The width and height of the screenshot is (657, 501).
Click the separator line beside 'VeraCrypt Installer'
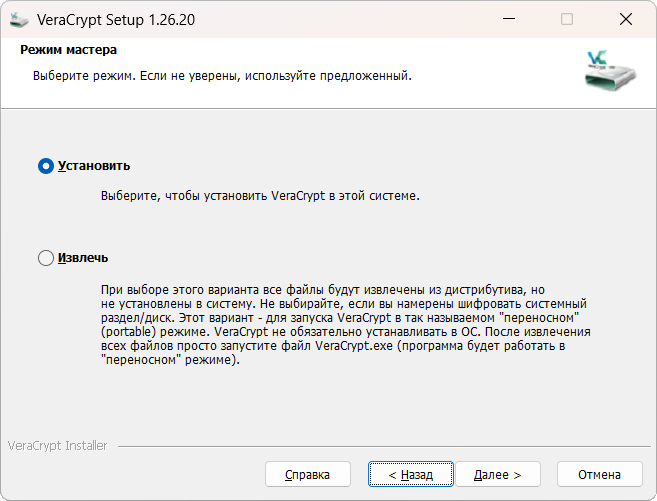[x=380, y=446]
